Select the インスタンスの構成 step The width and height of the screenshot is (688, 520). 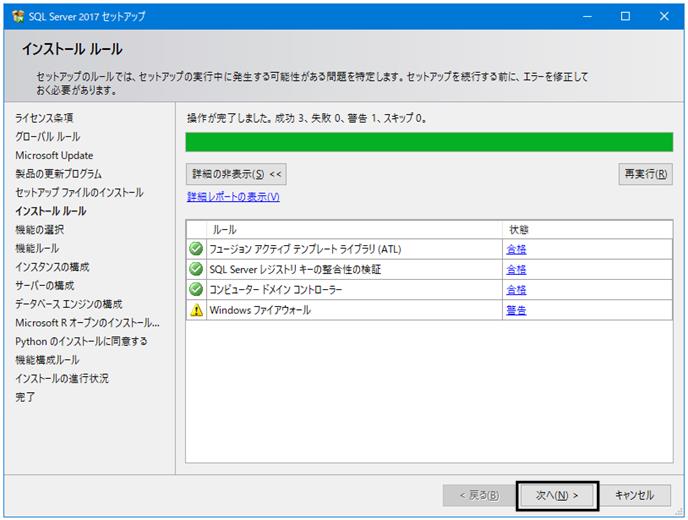point(52,267)
